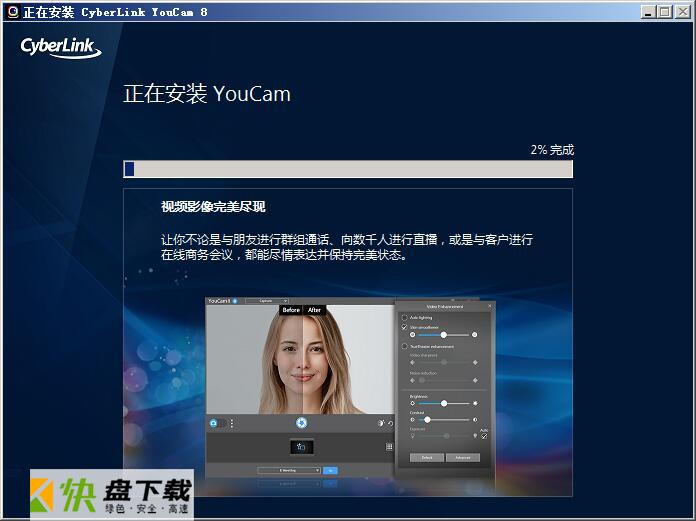Screen dimensions: 696x521
Task: Click the undo arrow icon below the preview
Action: (x=391, y=423)
